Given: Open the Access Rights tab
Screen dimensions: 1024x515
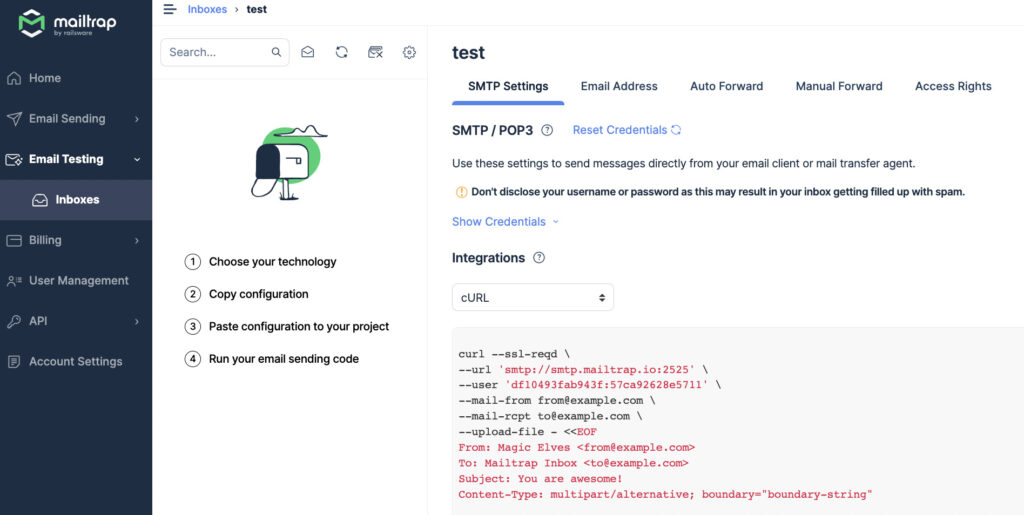Looking at the screenshot, I should 953,86.
